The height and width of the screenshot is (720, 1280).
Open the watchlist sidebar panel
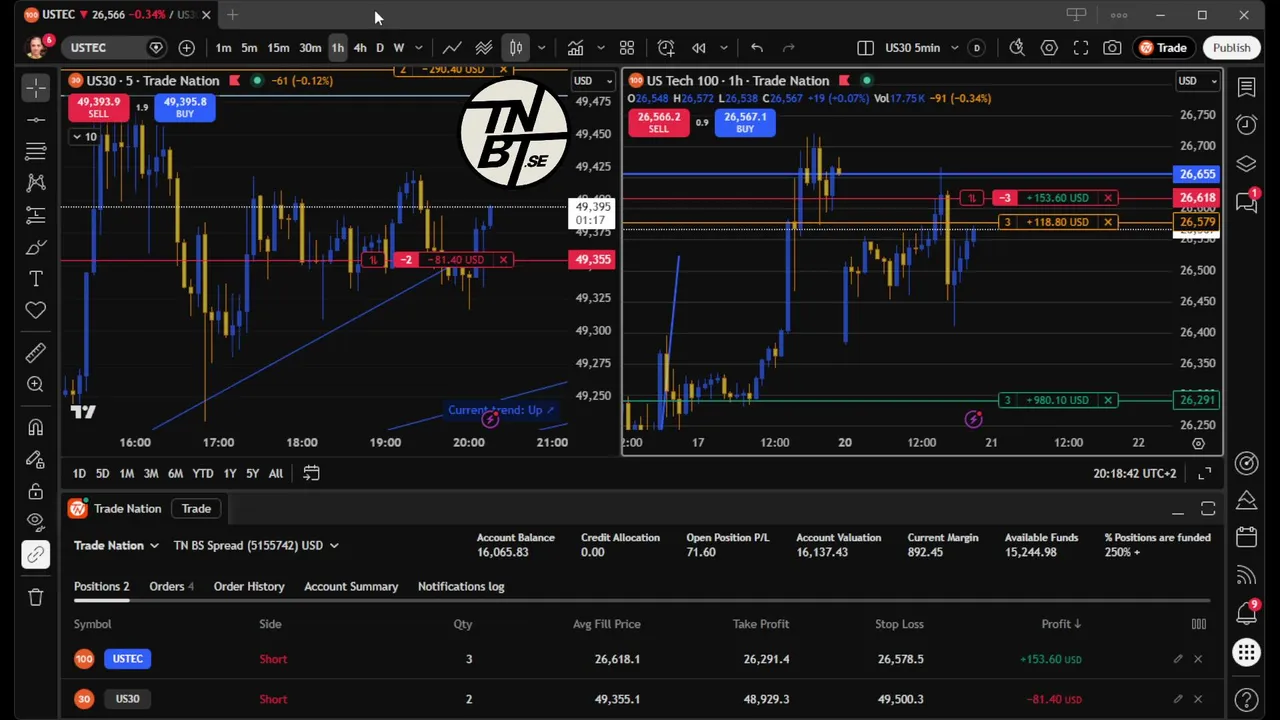pyautogui.click(x=1246, y=88)
